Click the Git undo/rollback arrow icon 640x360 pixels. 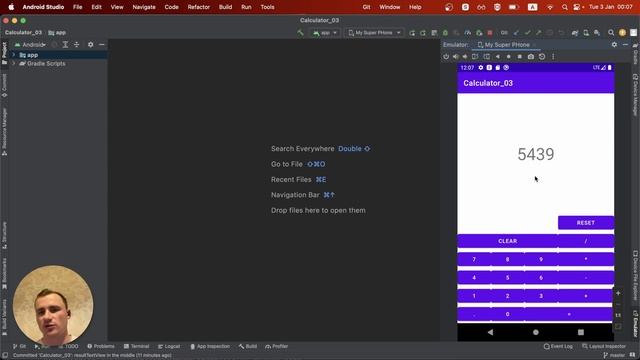click(561, 33)
